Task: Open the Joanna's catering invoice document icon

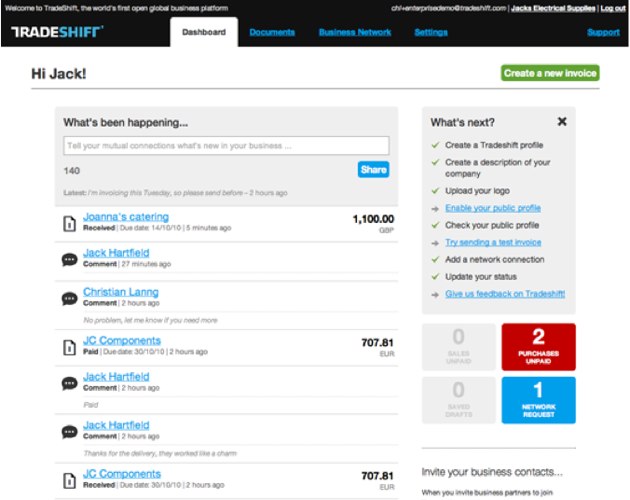Action: click(70, 223)
